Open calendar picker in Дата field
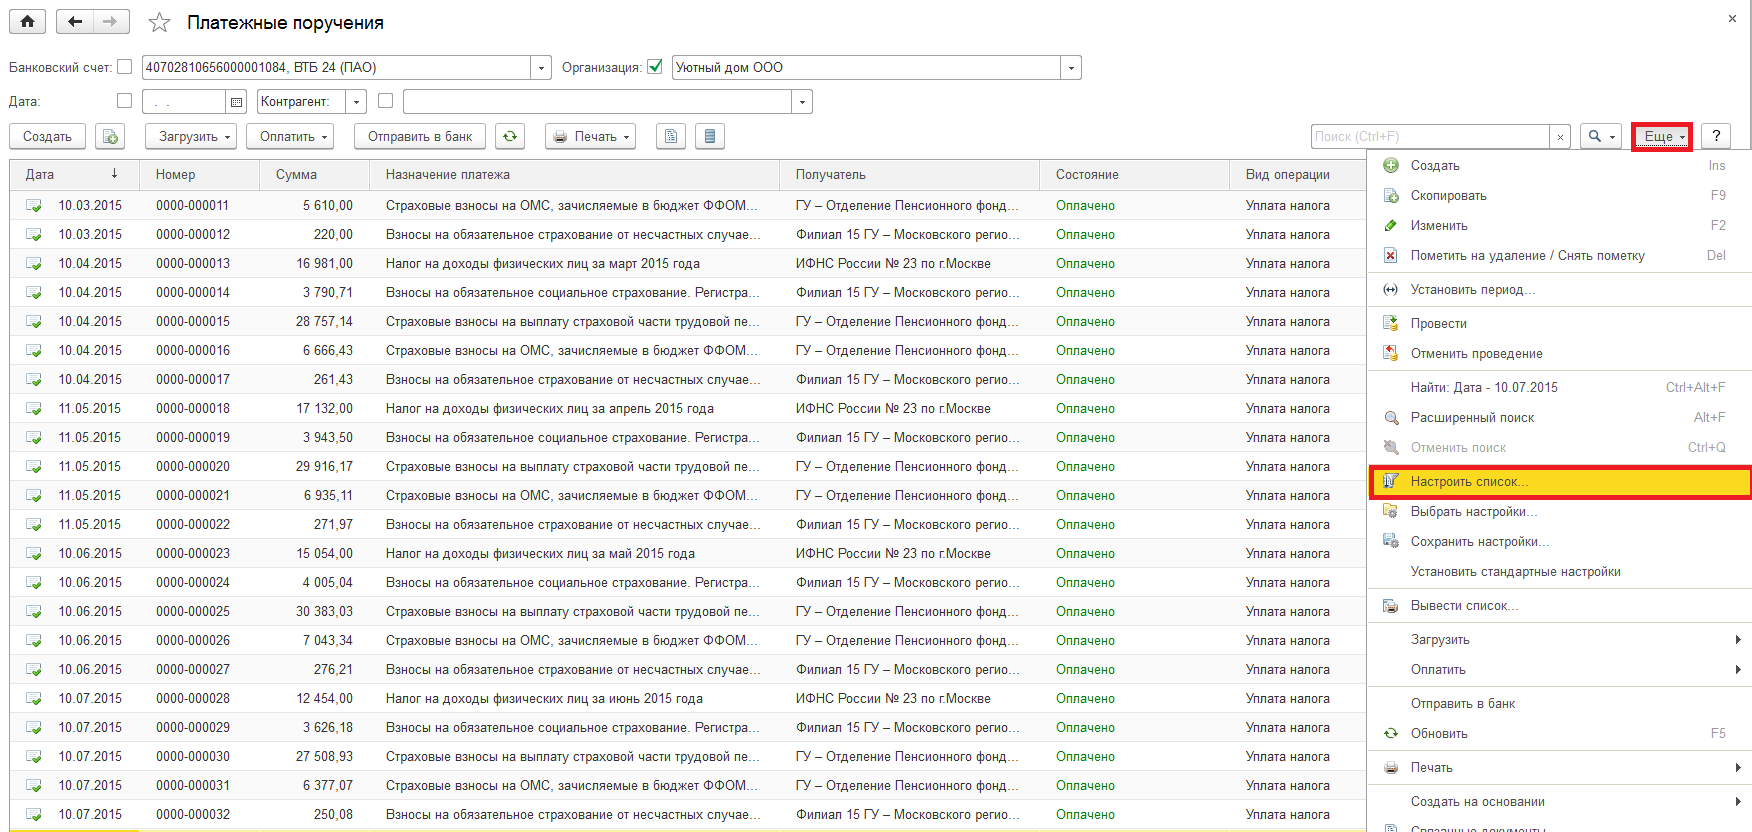 point(237,102)
